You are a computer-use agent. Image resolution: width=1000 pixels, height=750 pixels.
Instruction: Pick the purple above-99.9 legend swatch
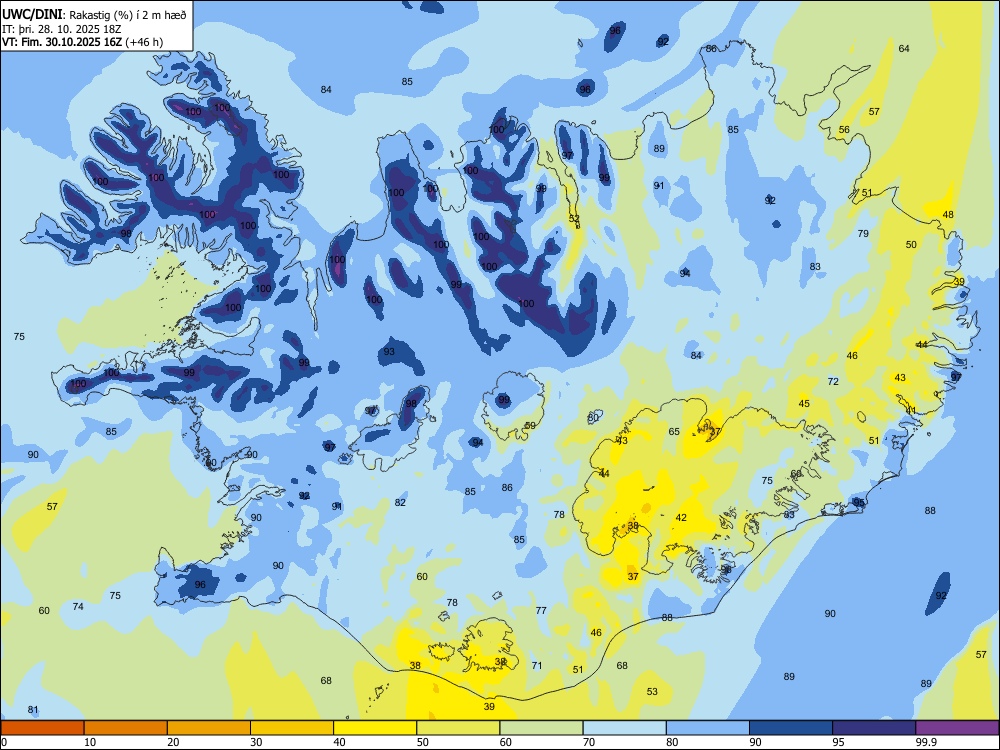tap(957, 728)
